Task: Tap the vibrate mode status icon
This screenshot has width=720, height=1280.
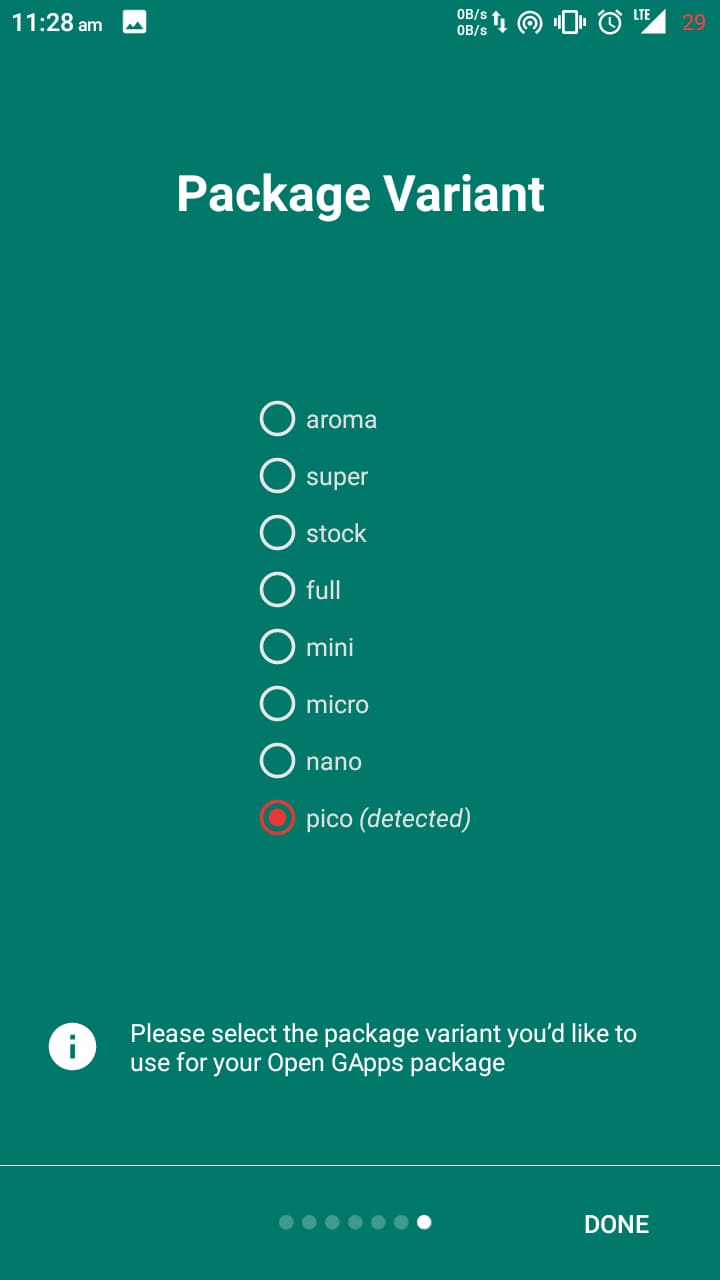Action: [x=569, y=22]
